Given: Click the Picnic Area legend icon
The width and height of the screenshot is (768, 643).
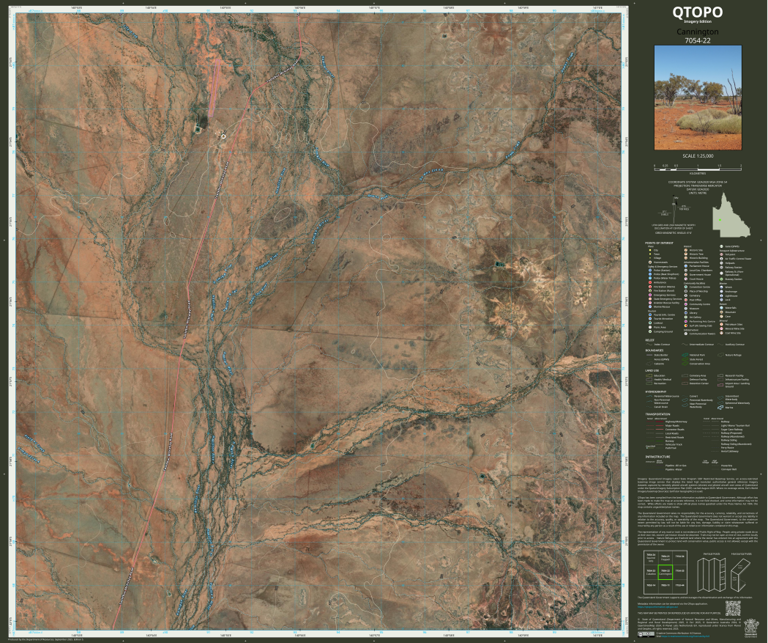Looking at the screenshot, I should click(x=650, y=327).
